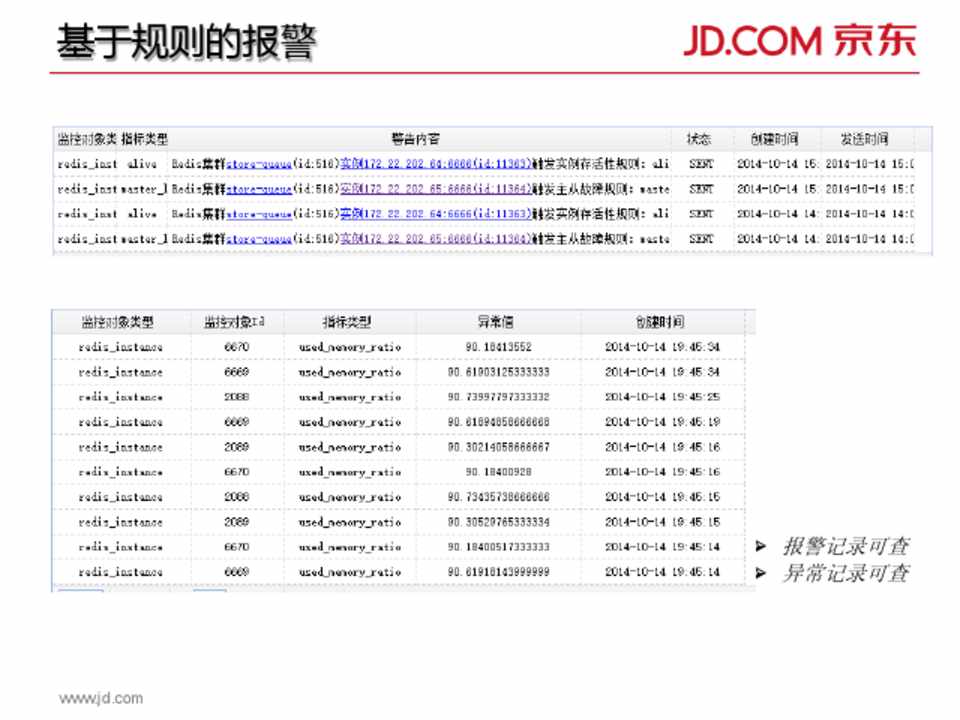960x720 pixels.
Task: Click the 监控对象类型 header in the lower table
Action: (119, 322)
